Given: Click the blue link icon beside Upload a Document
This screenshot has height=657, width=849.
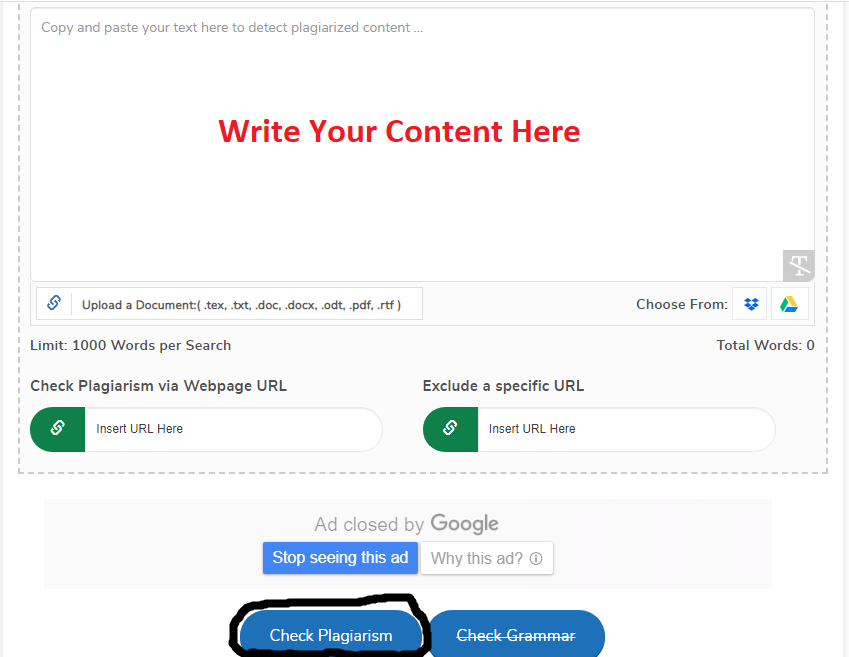Looking at the screenshot, I should 54,304.
